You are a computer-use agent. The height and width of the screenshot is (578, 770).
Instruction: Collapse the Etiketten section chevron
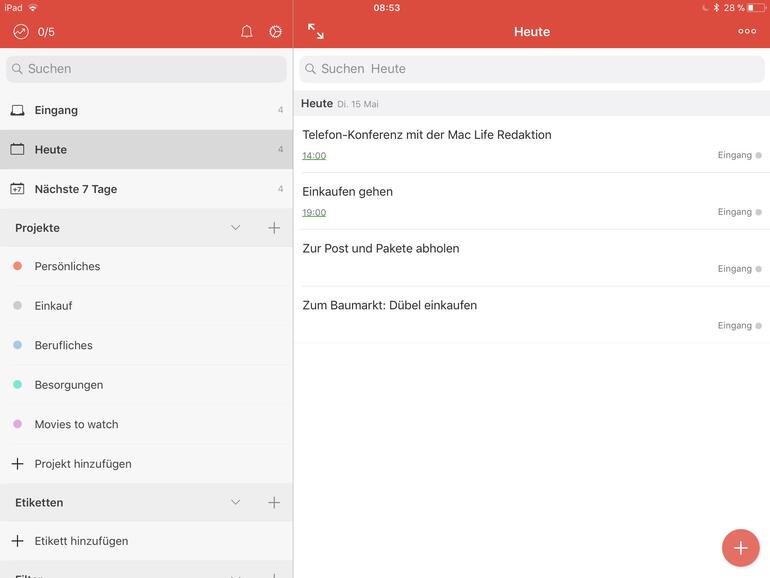tap(236, 502)
